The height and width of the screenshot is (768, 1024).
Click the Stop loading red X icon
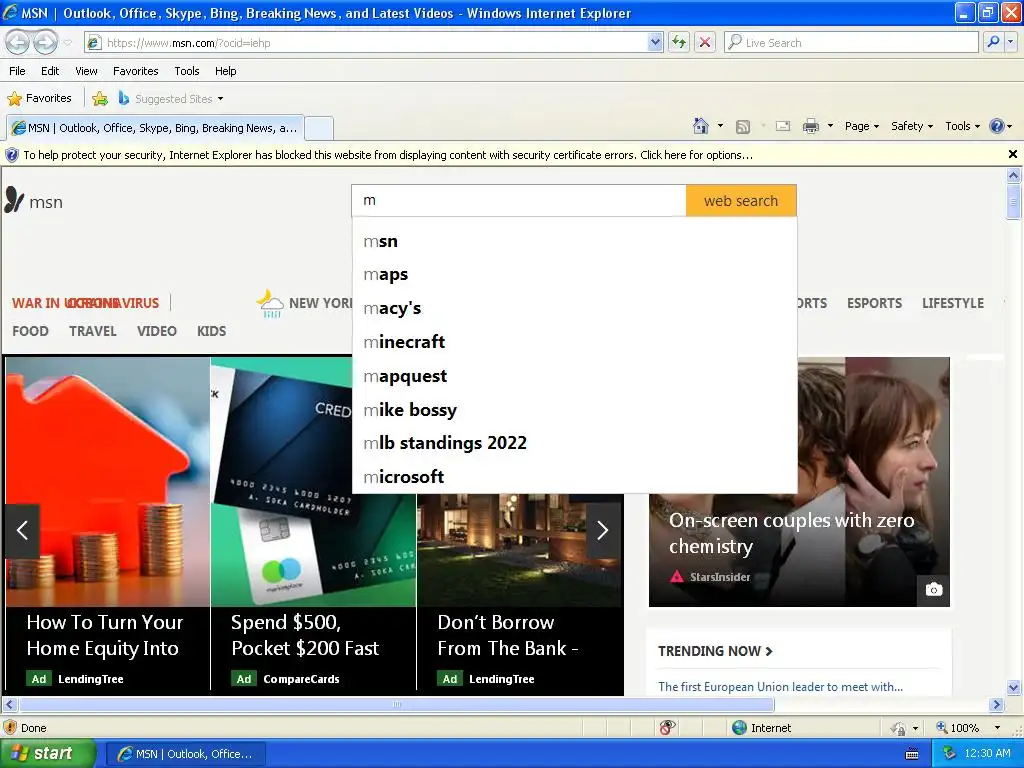click(x=705, y=42)
